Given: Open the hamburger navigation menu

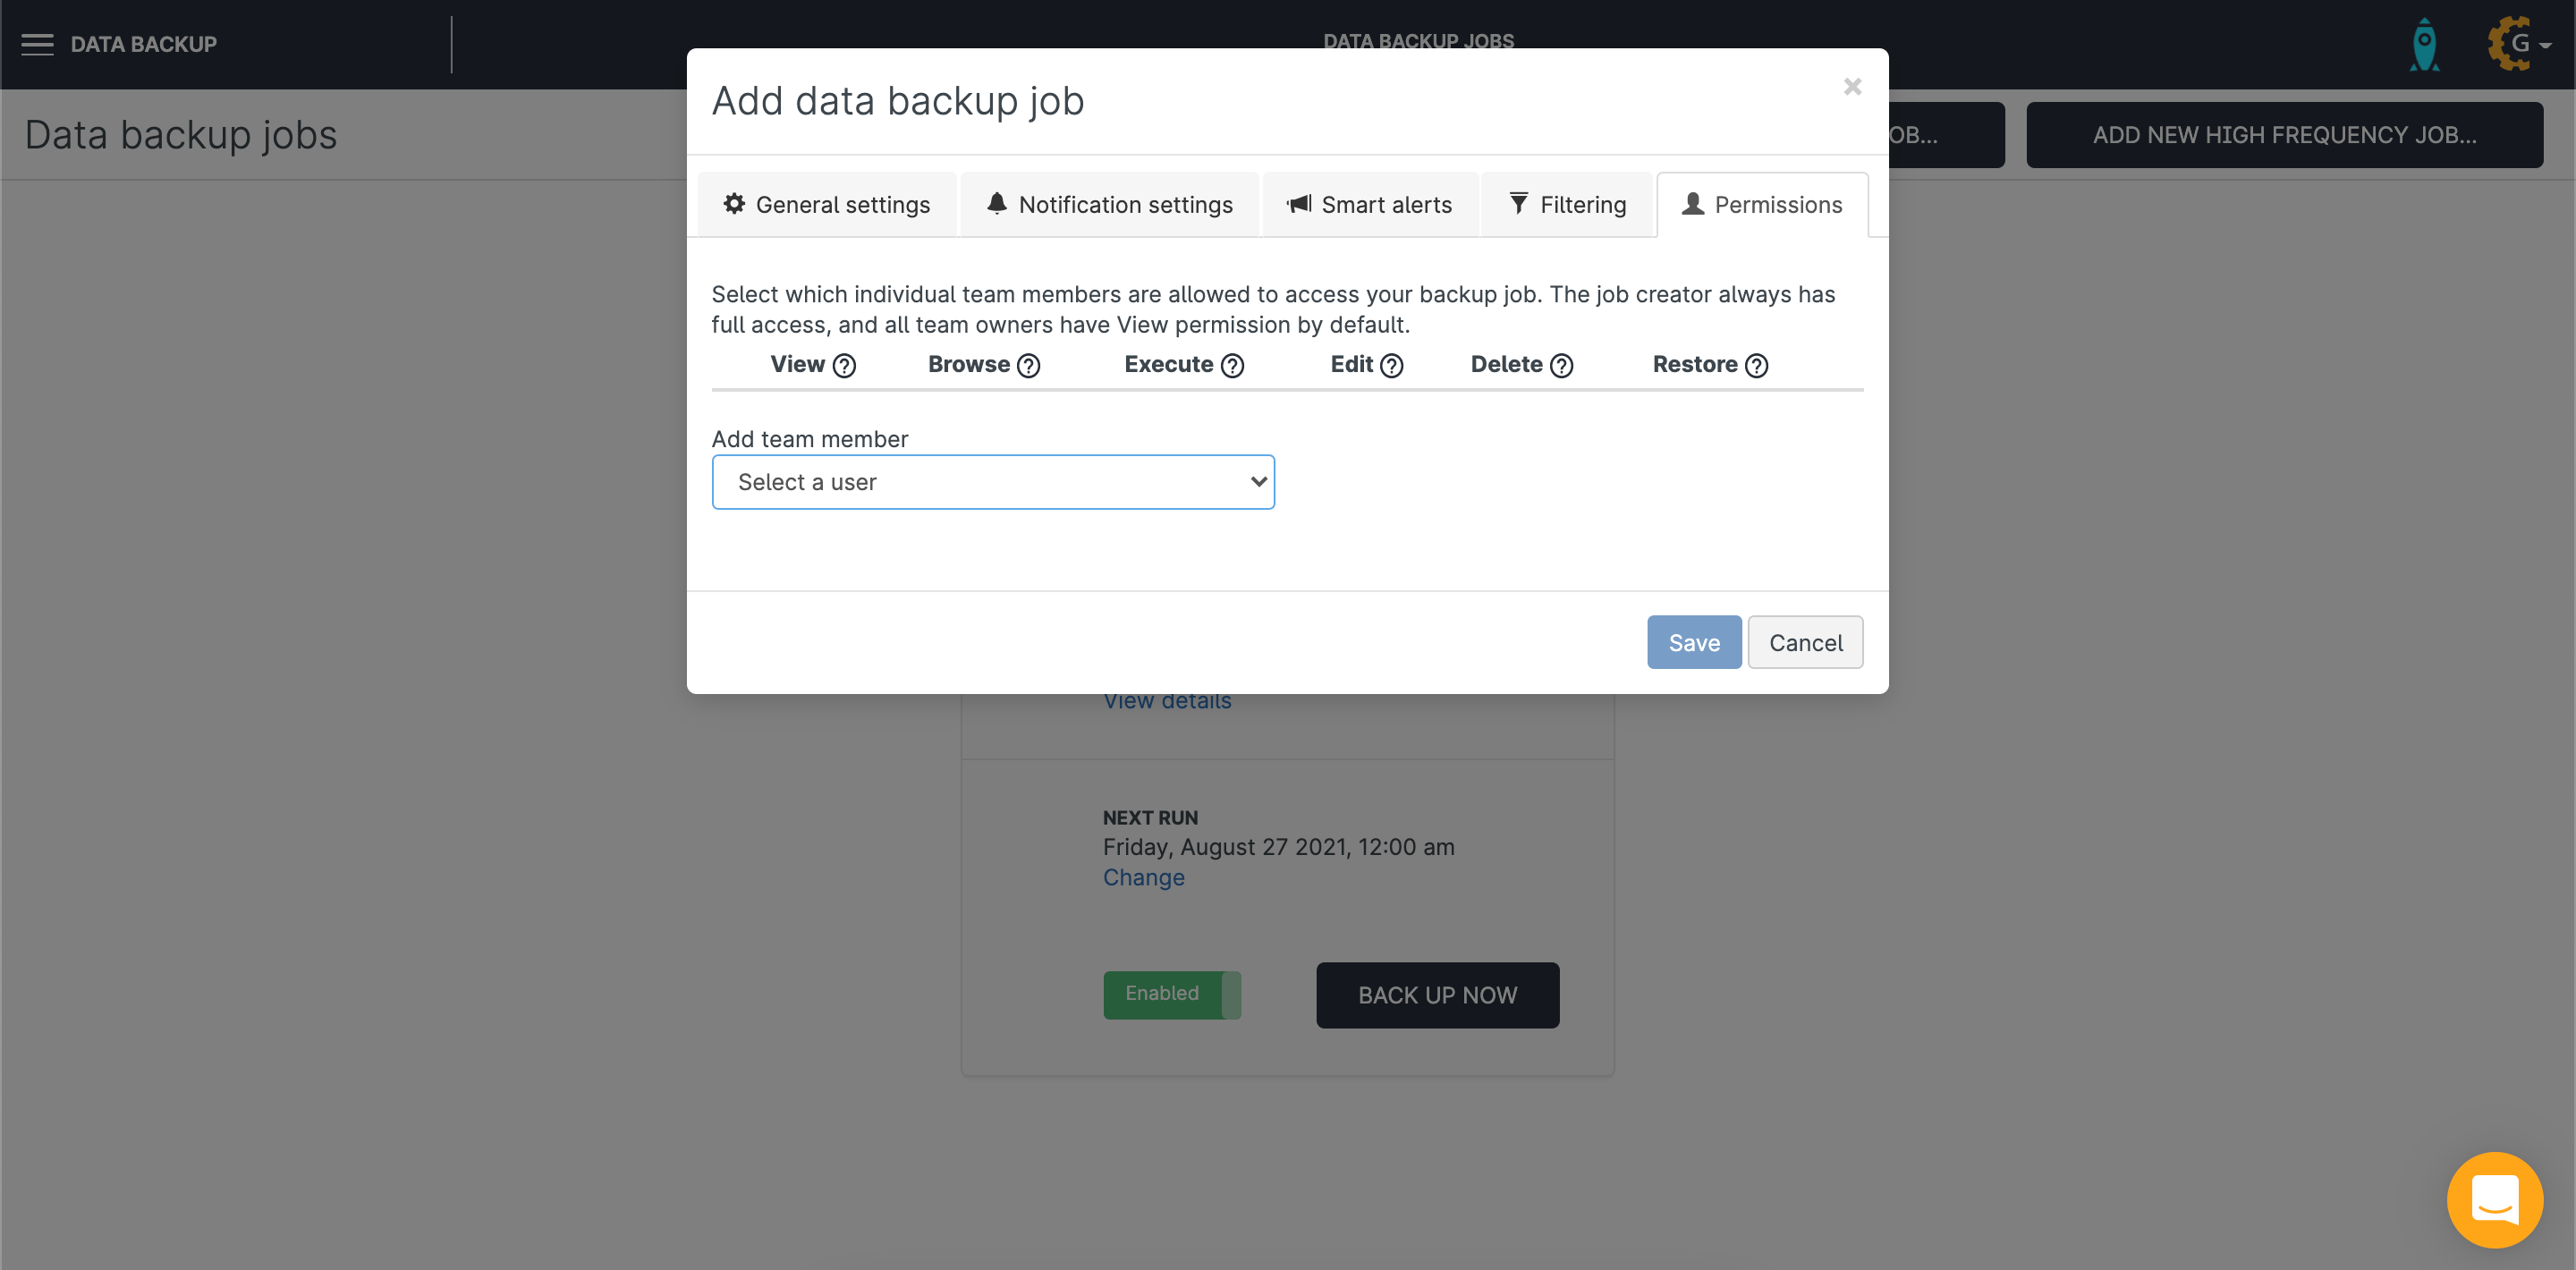Looking at the screenshot, I should [x=37, y=44].
